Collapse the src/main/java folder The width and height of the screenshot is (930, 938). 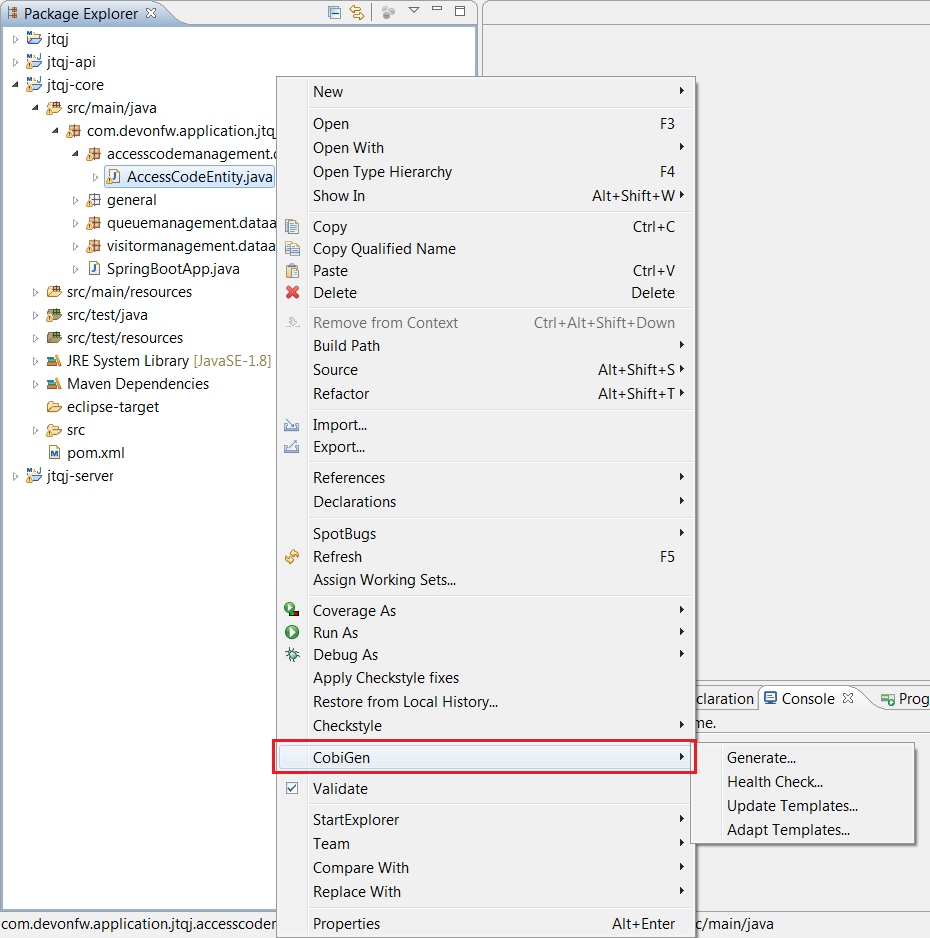(x=35, y=107)
